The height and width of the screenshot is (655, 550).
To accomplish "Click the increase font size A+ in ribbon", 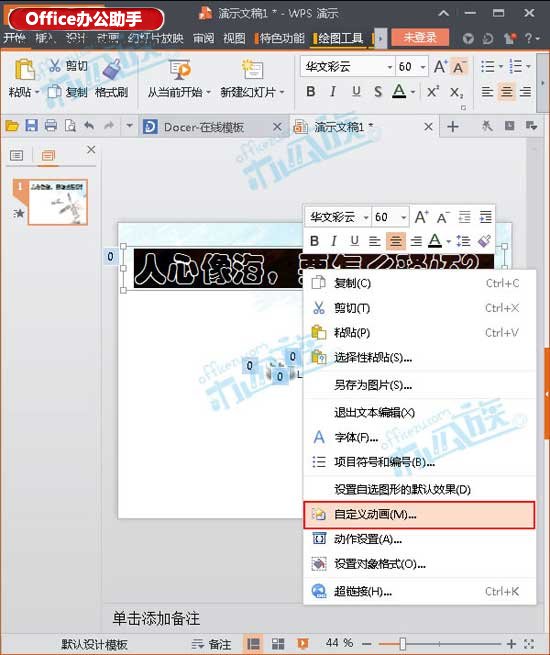I will click(x=440, y=67).
